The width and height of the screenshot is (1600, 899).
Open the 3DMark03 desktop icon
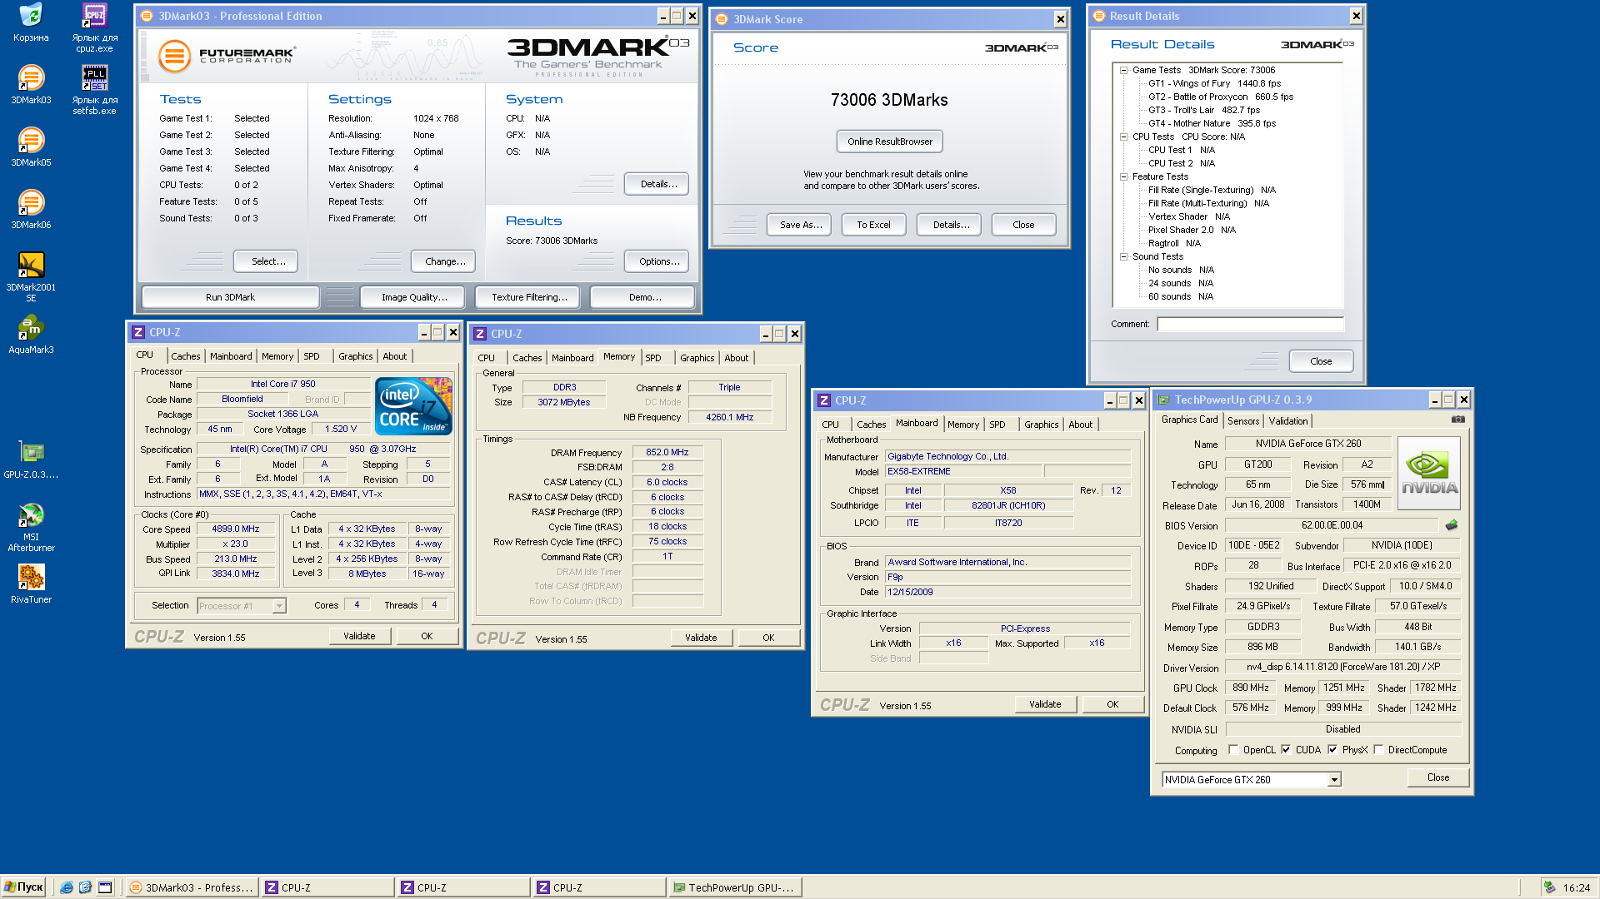[31, 84]
